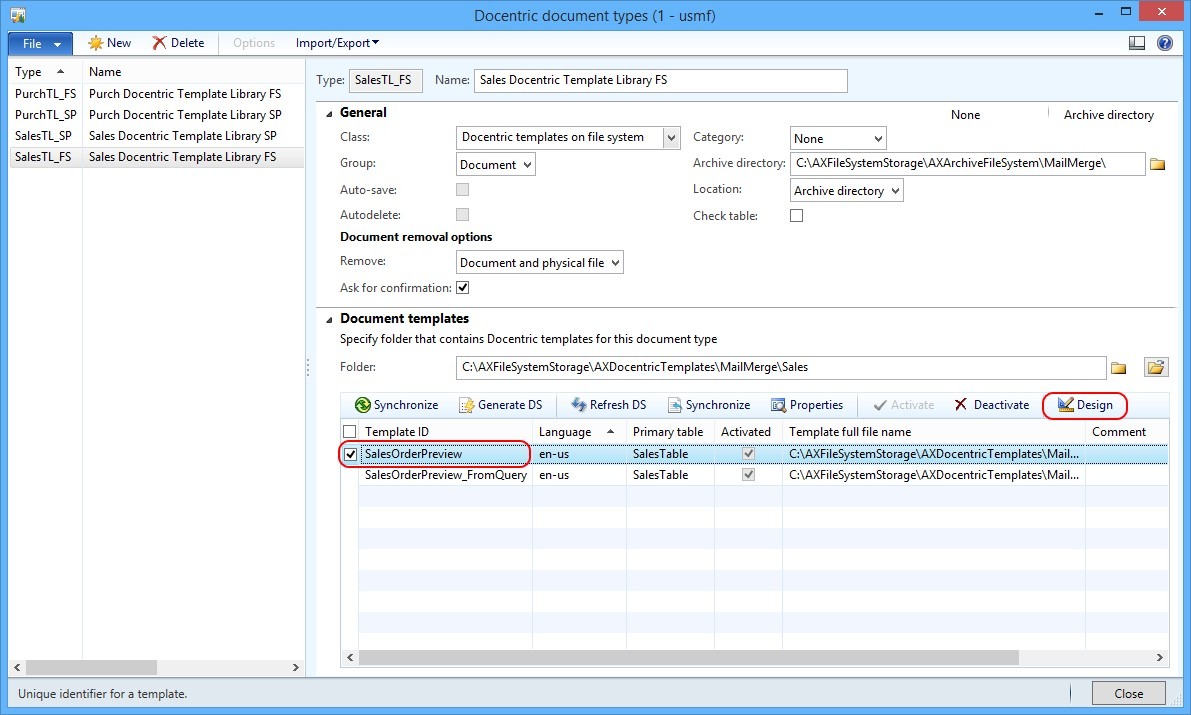Click SalesOrderPreview template ID cell
1191x715 pixels.
coord(446,454)
